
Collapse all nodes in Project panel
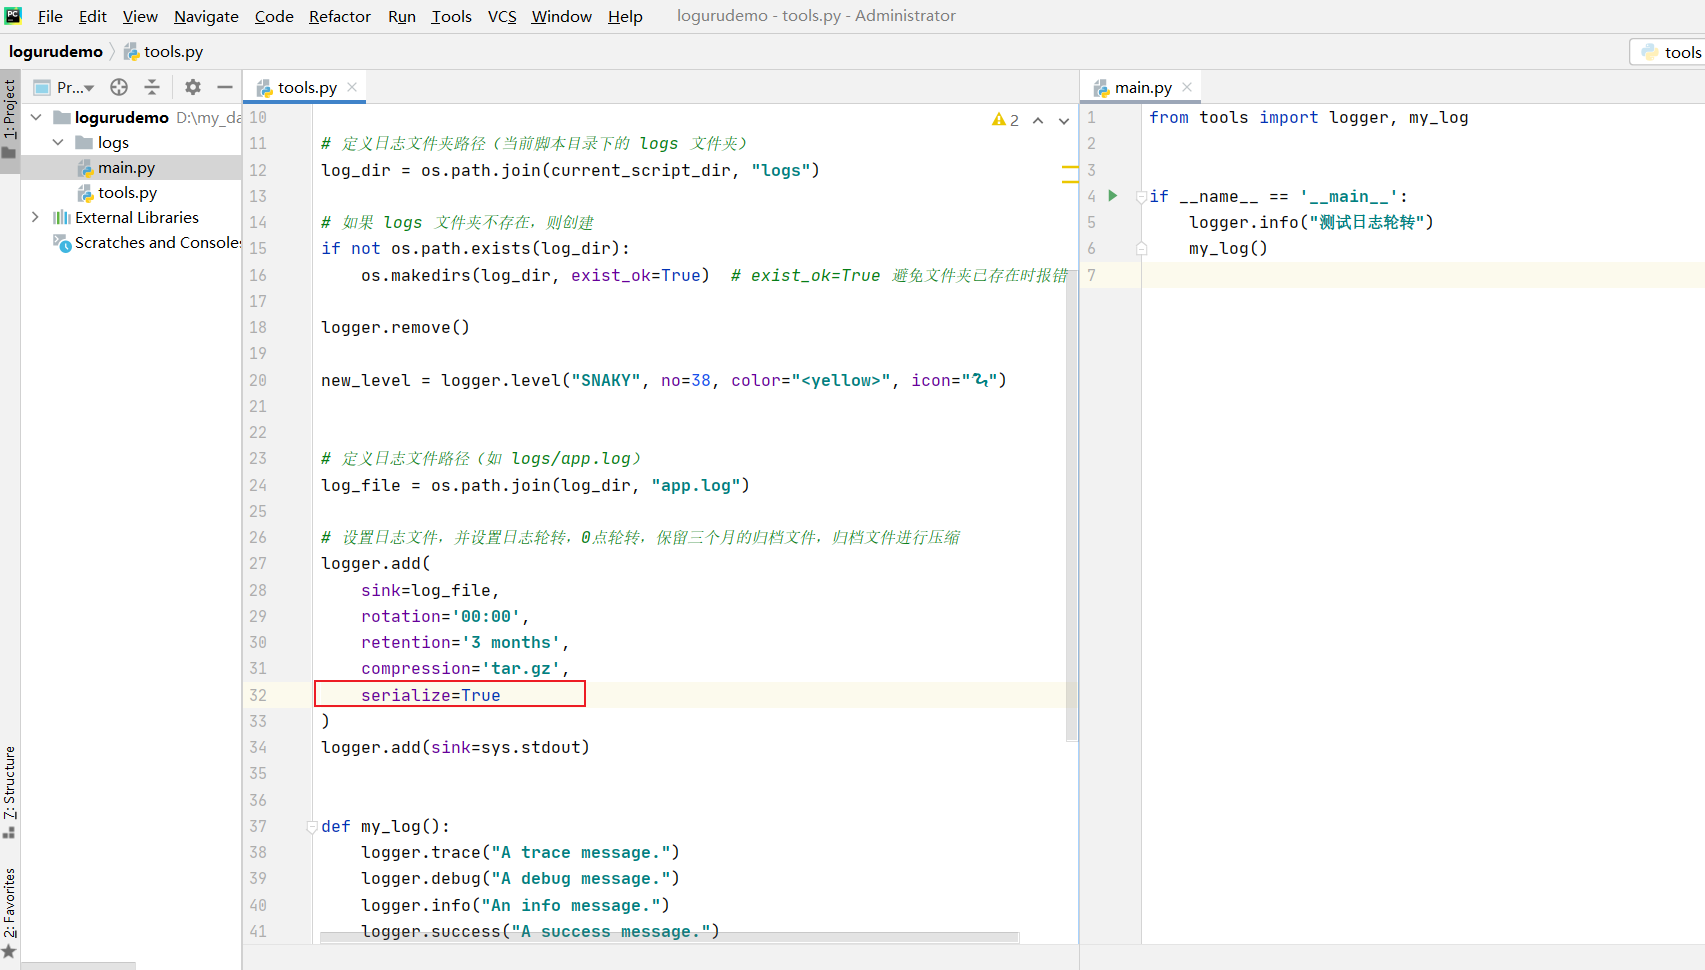[x=152, y=87]
